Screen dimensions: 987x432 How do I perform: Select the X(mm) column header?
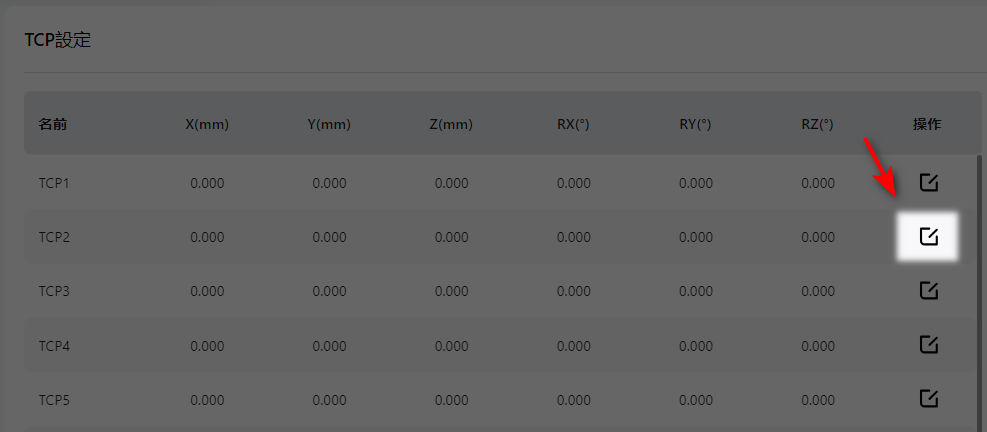click(x=207, y=125)
